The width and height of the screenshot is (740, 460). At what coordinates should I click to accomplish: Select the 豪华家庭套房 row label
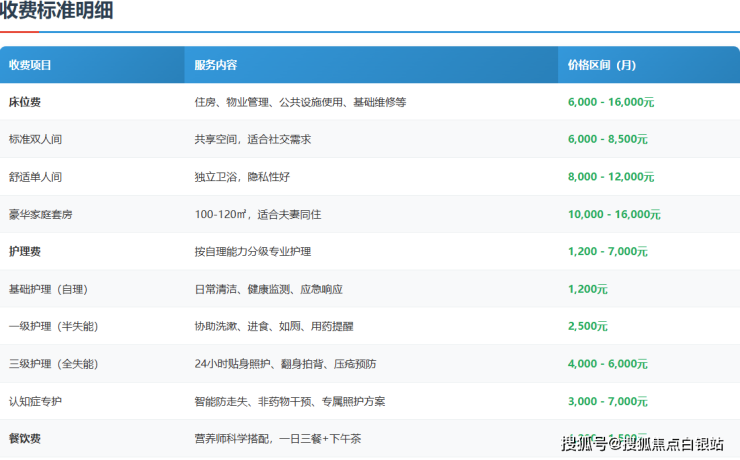(40, 214)
